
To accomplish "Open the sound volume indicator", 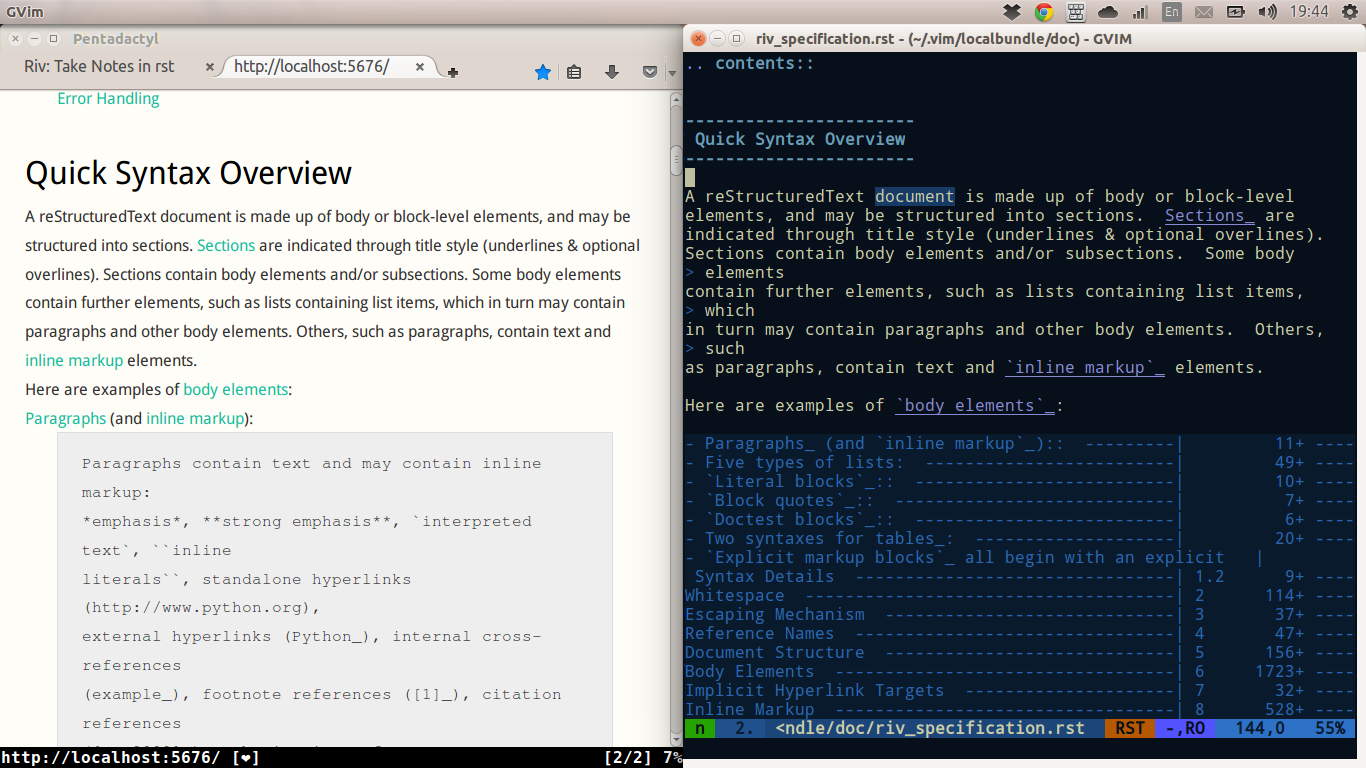I will click(1267, 12).
